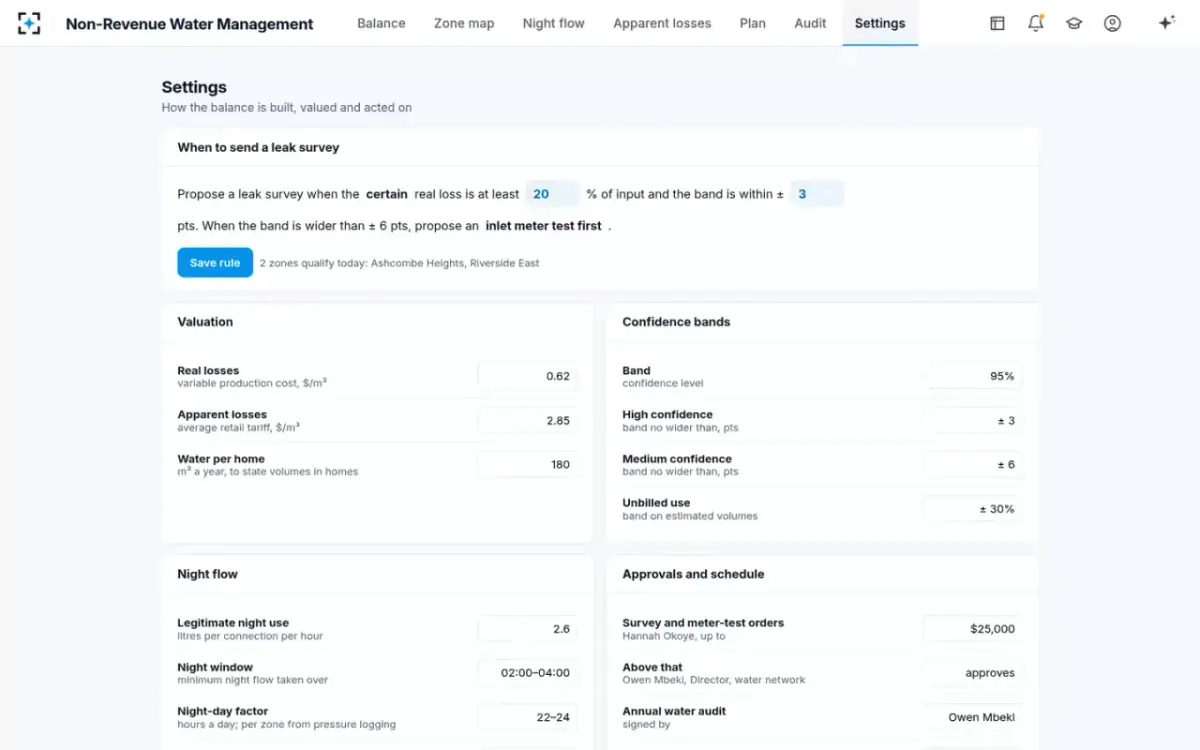Open the Zone map tab
The width and height of the screenshot is (1200, 750).
coord(464,23)
